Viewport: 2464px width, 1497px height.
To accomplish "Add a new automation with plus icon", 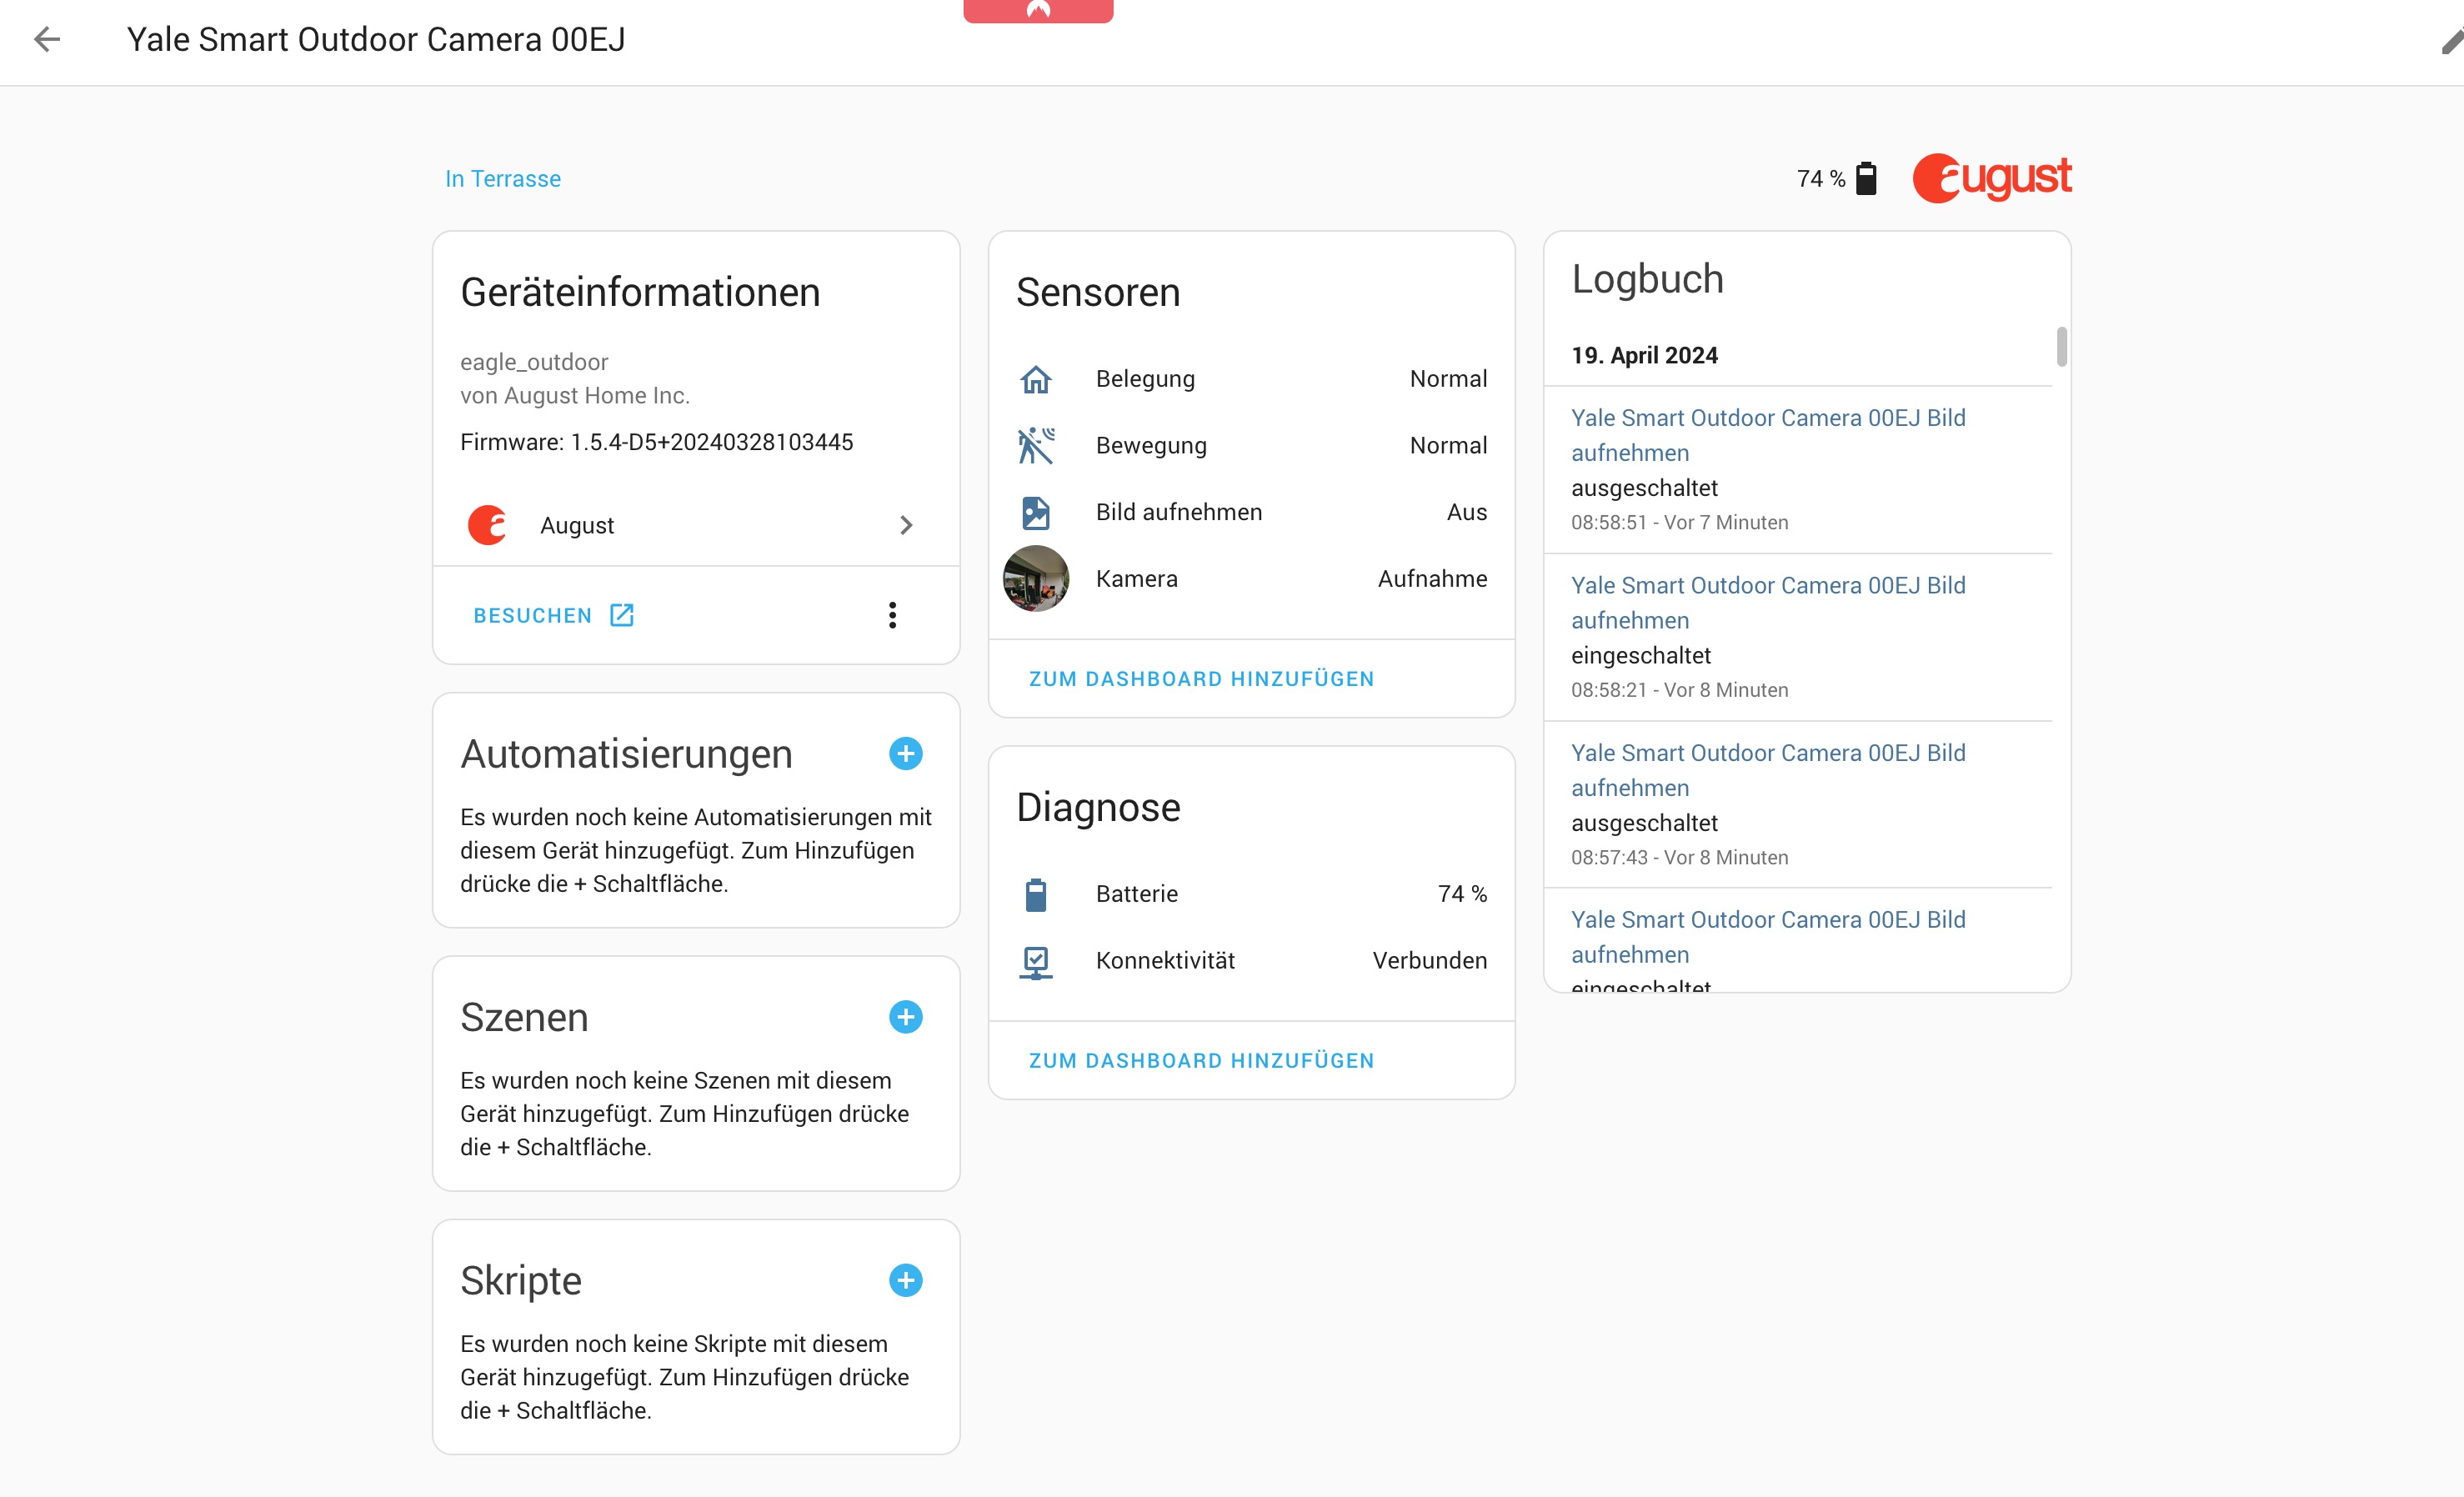I will click(905, 754).
